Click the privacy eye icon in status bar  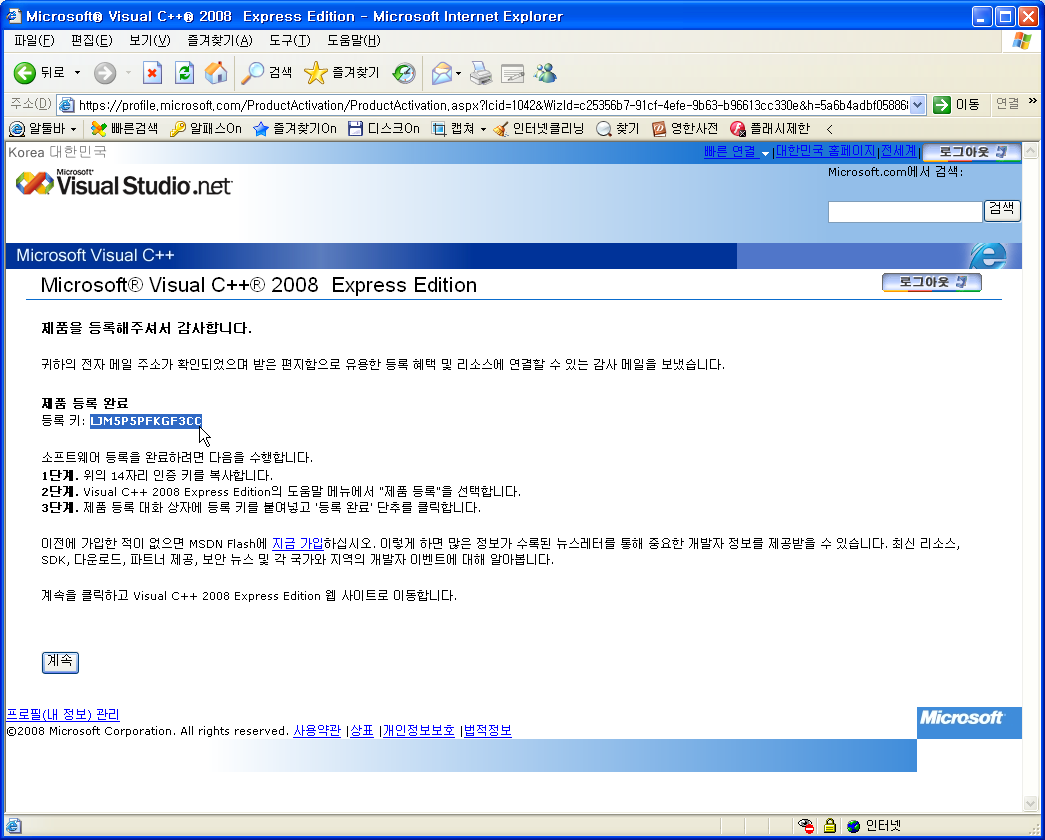[806, 826]
